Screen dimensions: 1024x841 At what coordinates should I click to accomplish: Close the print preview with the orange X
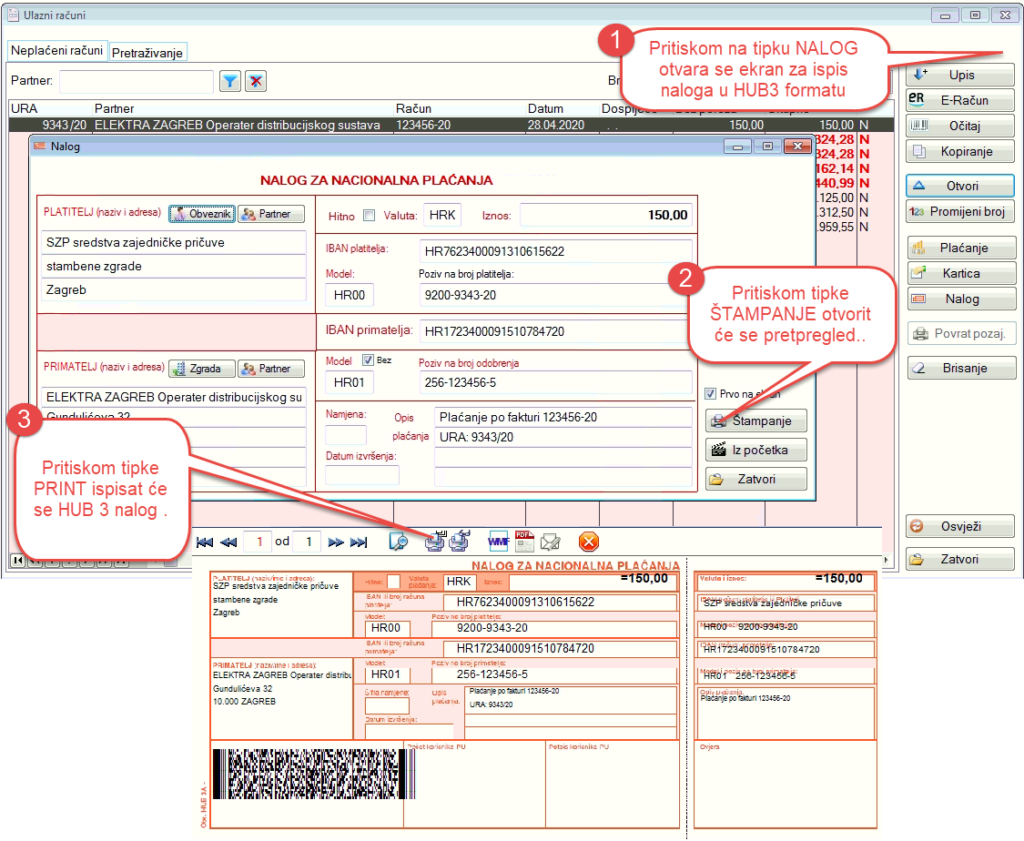click(x=588, y=541)
